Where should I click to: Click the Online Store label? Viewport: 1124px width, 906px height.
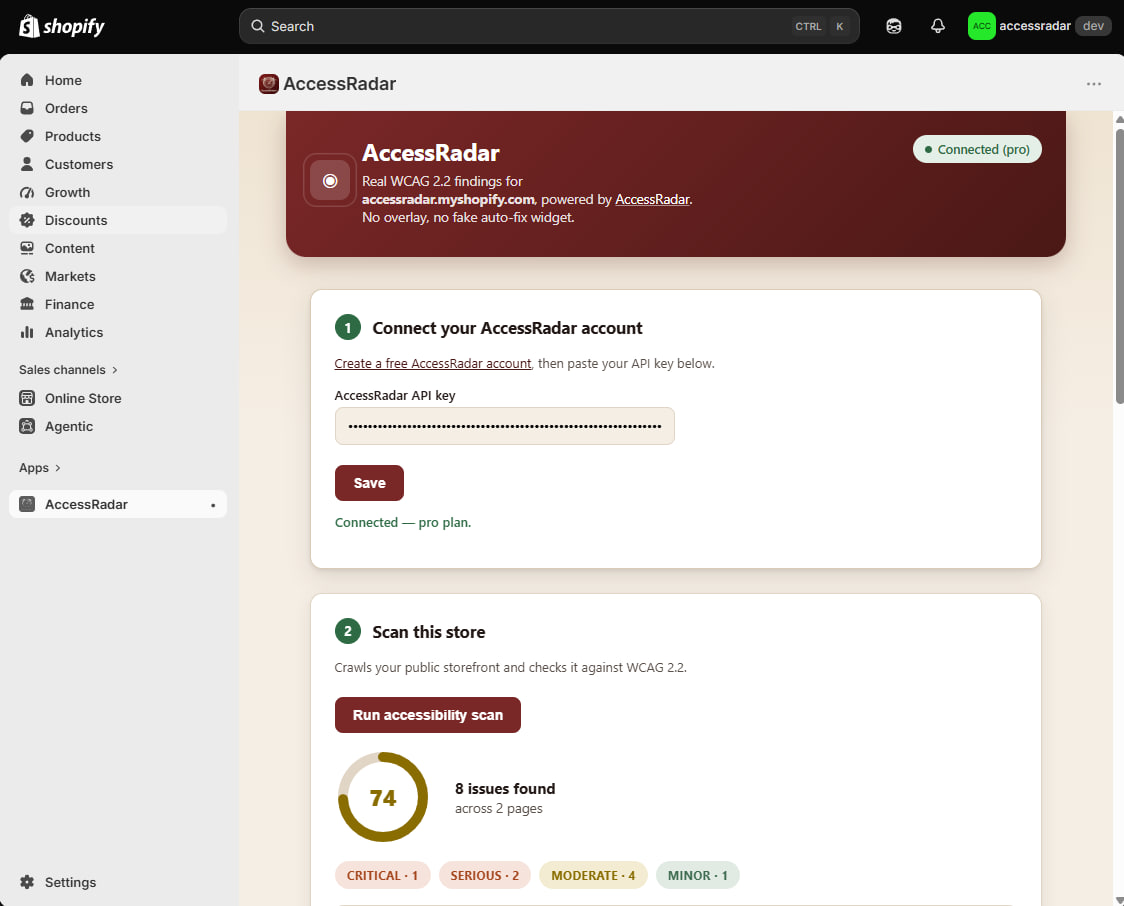pyautogui.click(x=83, y=398)
